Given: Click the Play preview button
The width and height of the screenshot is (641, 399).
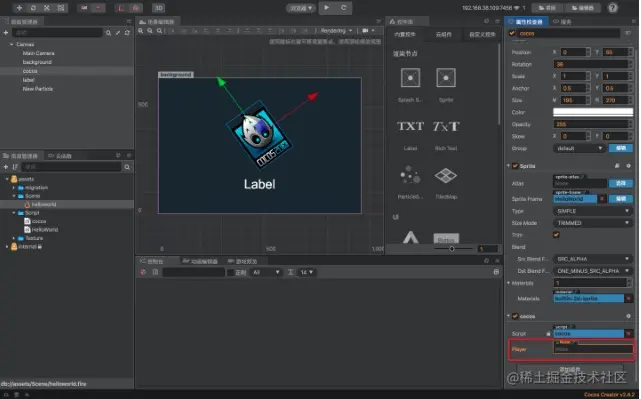Looking at the screenshot, I should click(327, 8).
